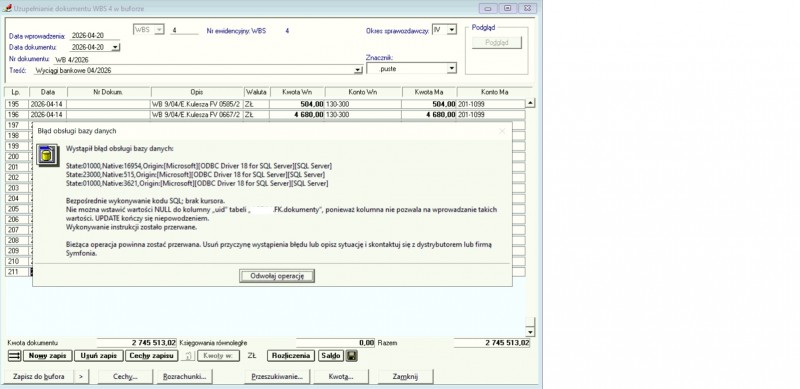
Task: Click the Konto Ma column header
Action: click(494, 92)
